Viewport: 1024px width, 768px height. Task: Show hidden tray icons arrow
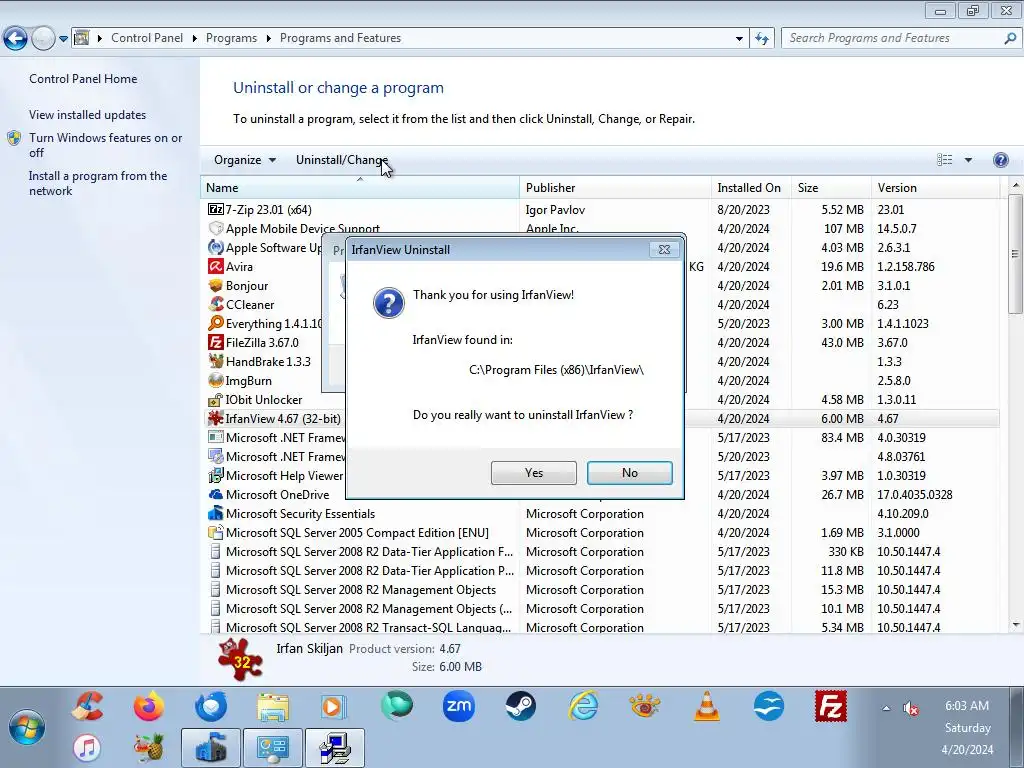[886, 708]
